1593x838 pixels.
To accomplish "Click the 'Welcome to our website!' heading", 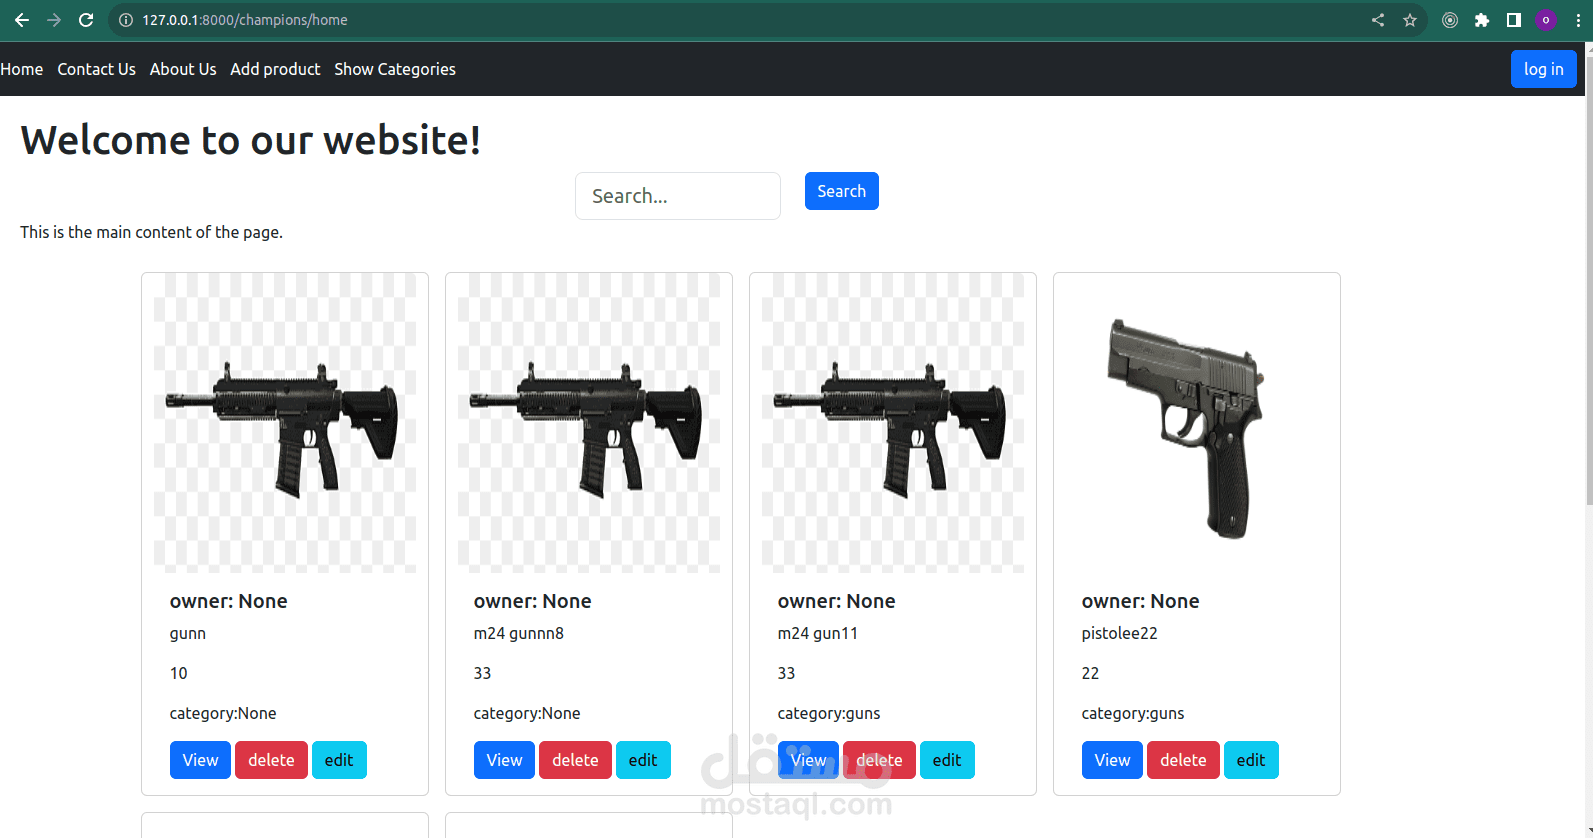I will pos(250,140).
